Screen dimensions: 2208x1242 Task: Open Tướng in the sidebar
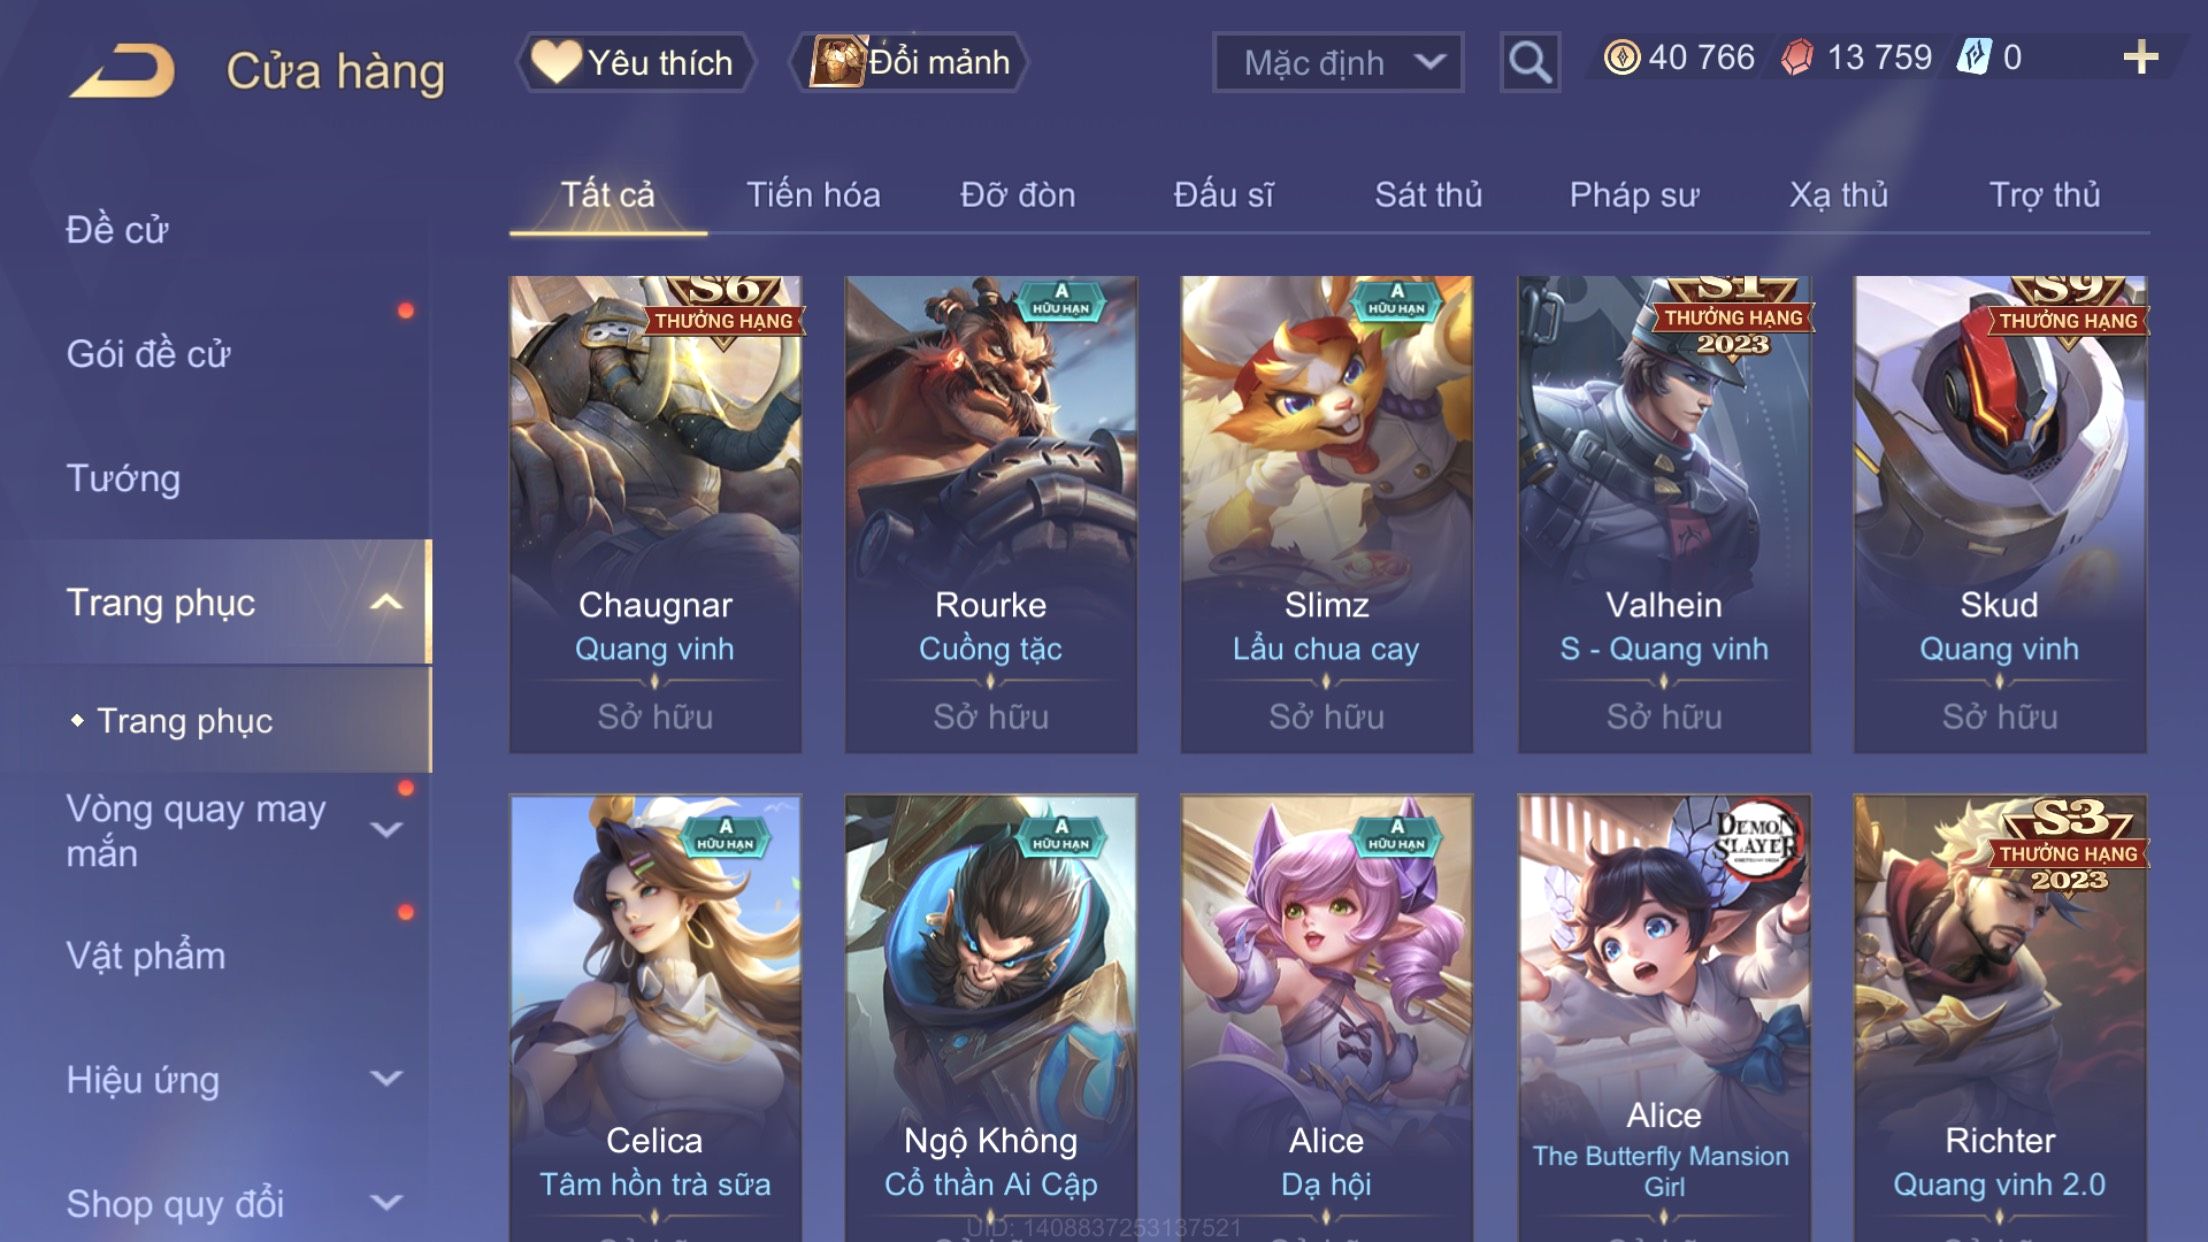(123, 478)
